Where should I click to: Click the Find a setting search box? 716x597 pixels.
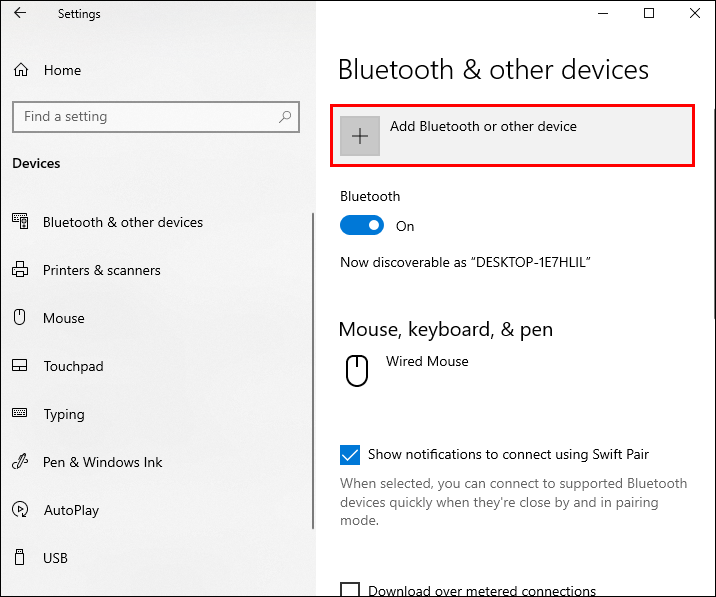coord(145,117)
